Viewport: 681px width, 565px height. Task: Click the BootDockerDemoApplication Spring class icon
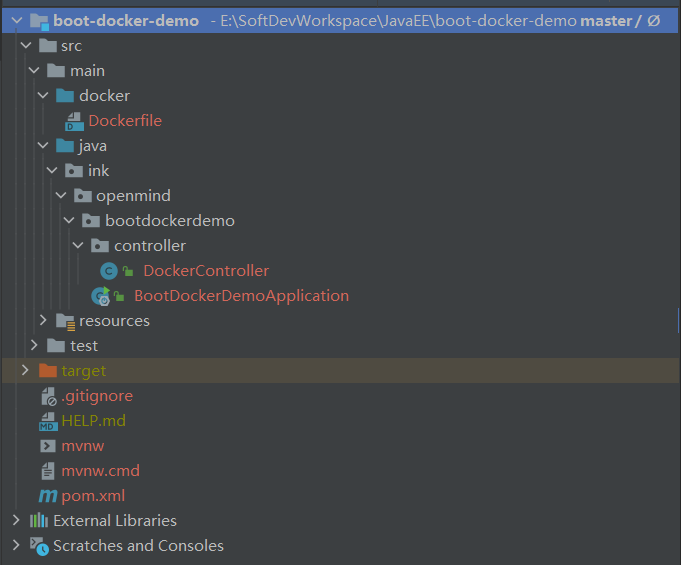pos(100,295)
